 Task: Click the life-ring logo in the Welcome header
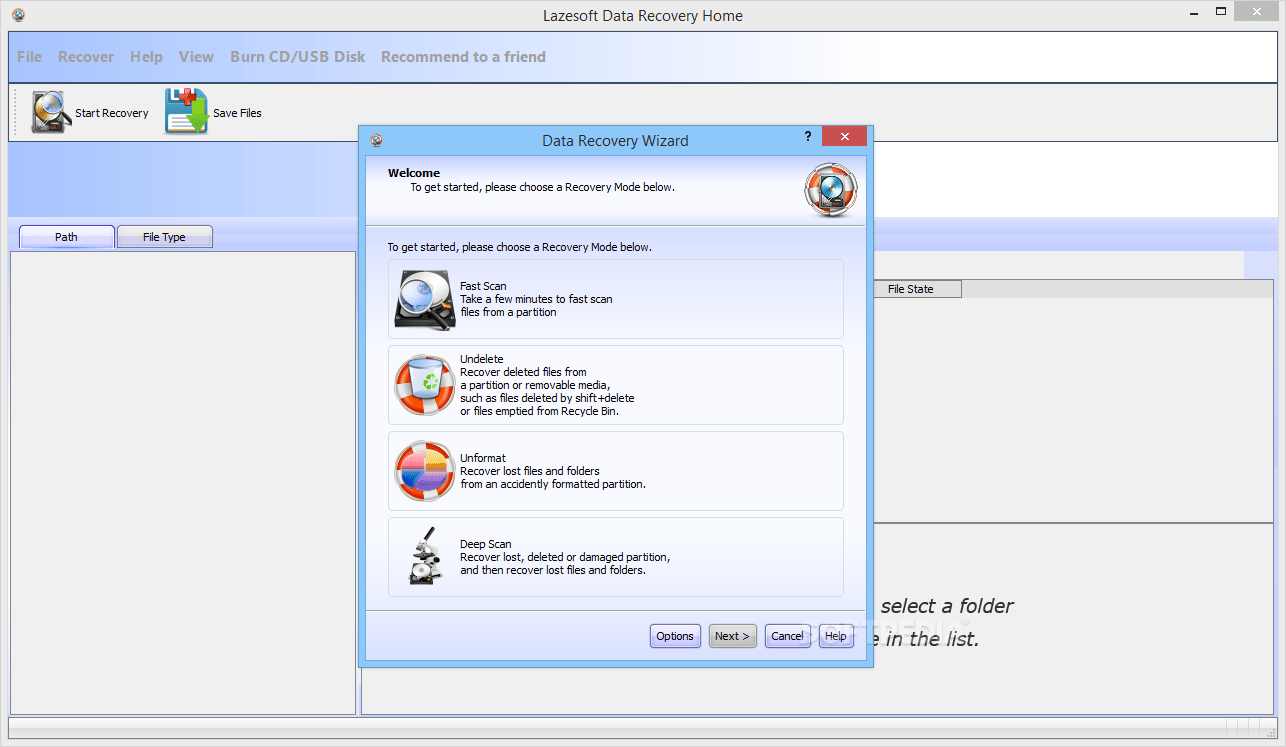coord(830,189)
